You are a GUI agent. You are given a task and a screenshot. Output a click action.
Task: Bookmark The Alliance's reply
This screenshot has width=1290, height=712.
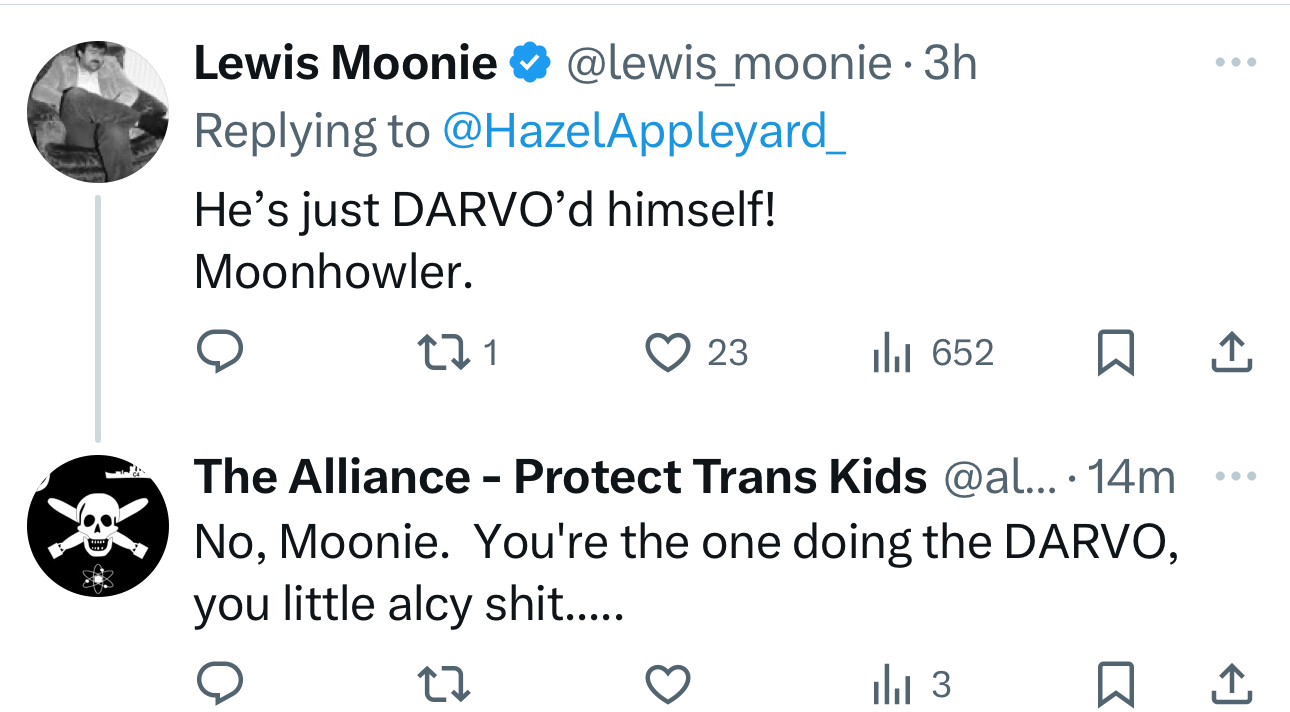pos(1116,685)
